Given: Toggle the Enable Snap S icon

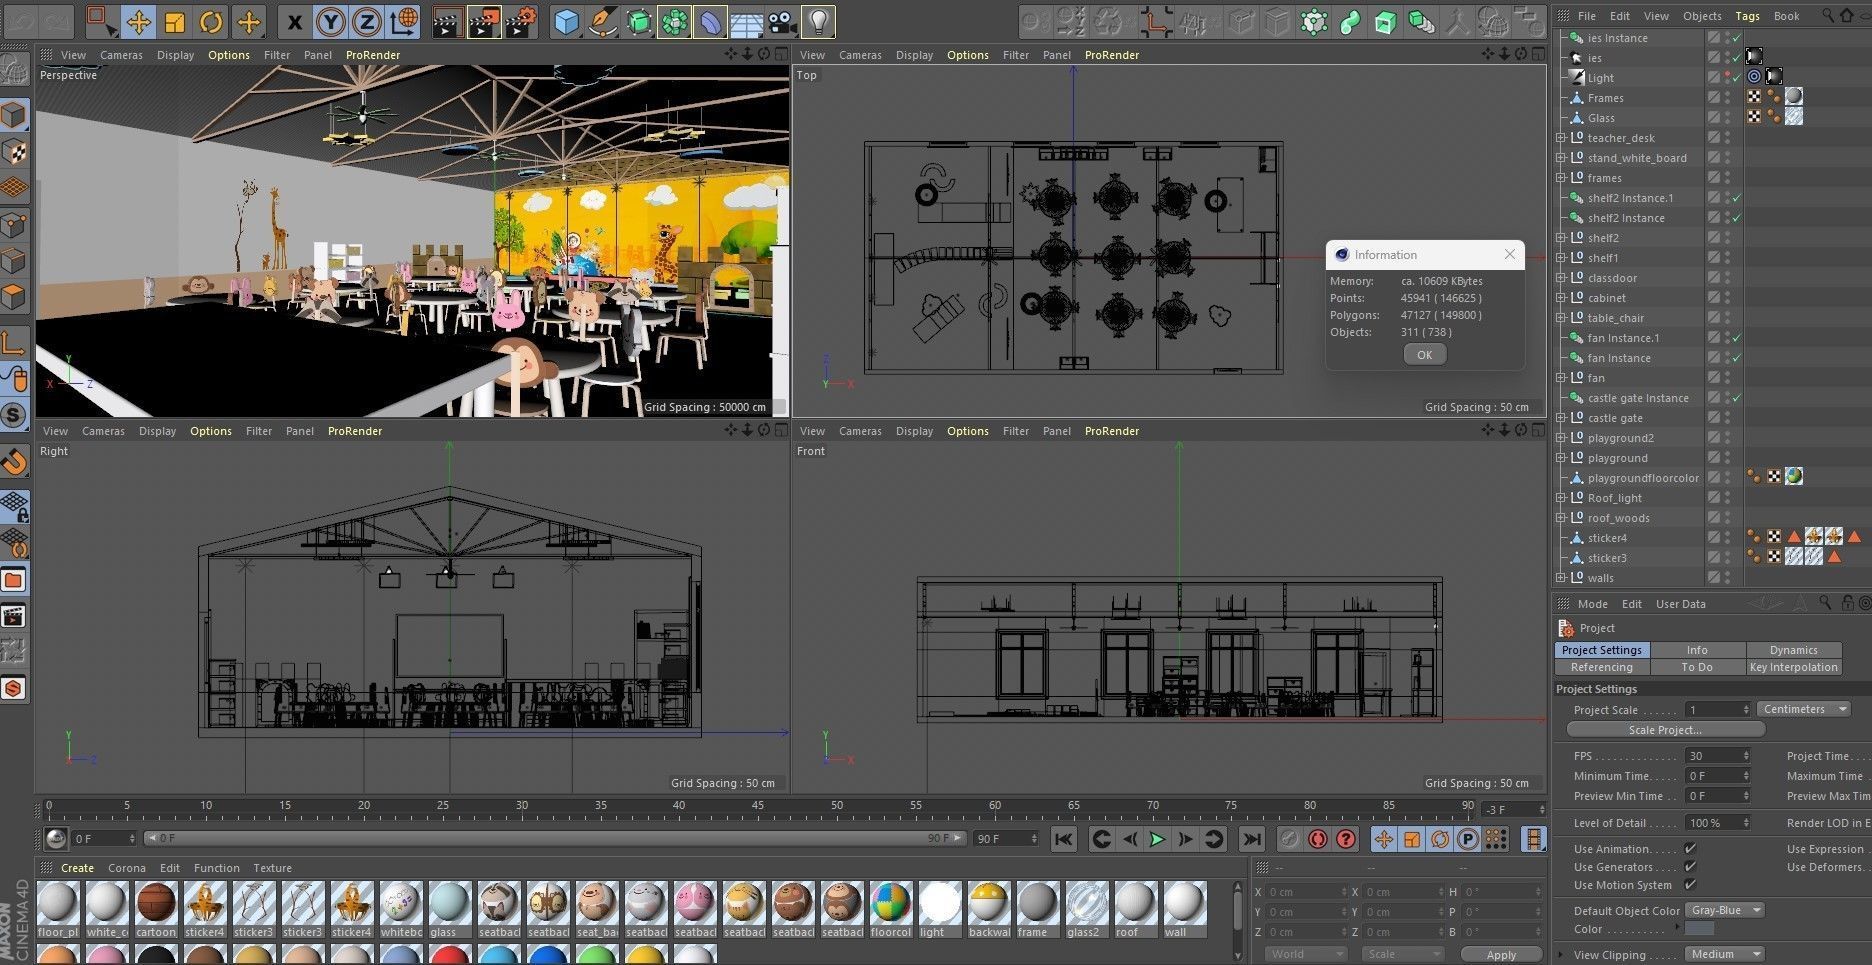Looking at the screenshot, I should point(14,415).
